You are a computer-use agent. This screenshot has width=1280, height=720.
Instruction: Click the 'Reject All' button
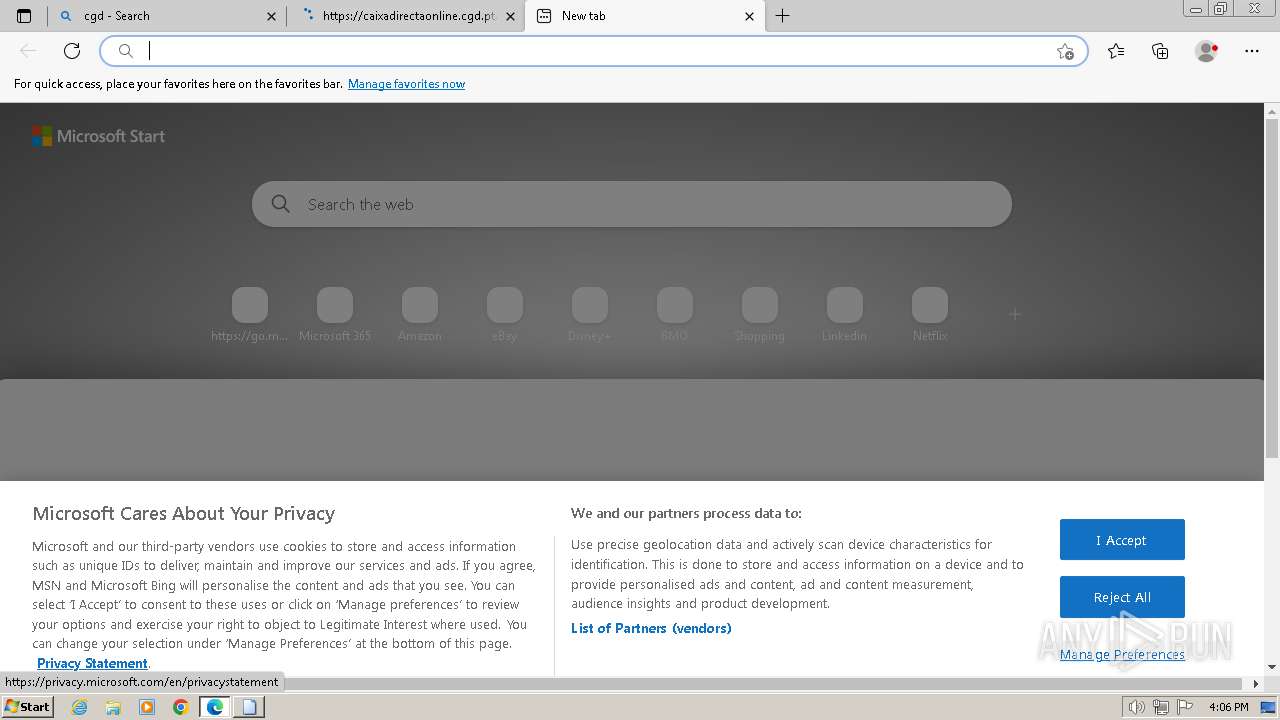pos(1122,597)
